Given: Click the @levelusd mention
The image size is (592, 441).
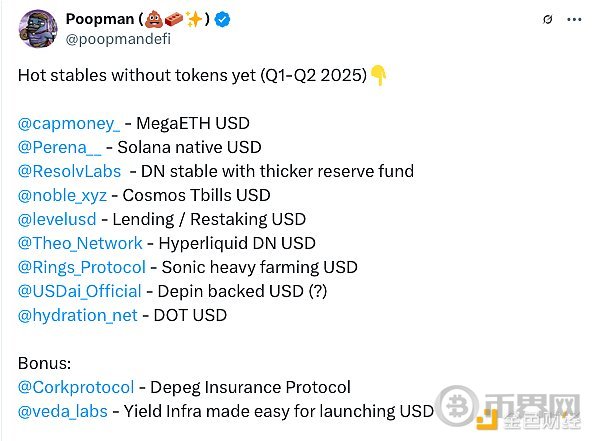Looking at the screenshot, I should pyautogui.click(x=57, y=219).
